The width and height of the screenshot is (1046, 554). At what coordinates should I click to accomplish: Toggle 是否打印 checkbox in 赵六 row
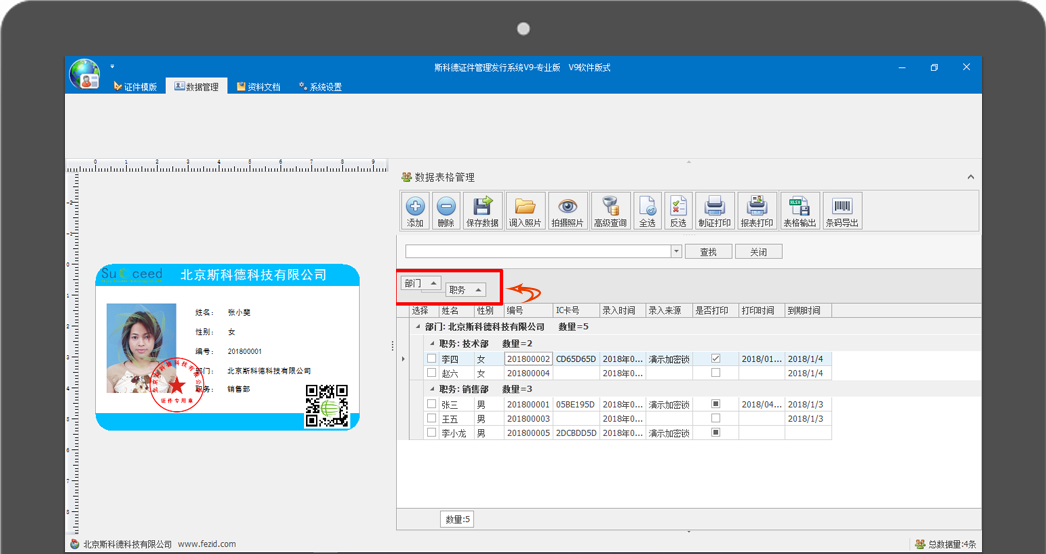click(x=716, y=372)
